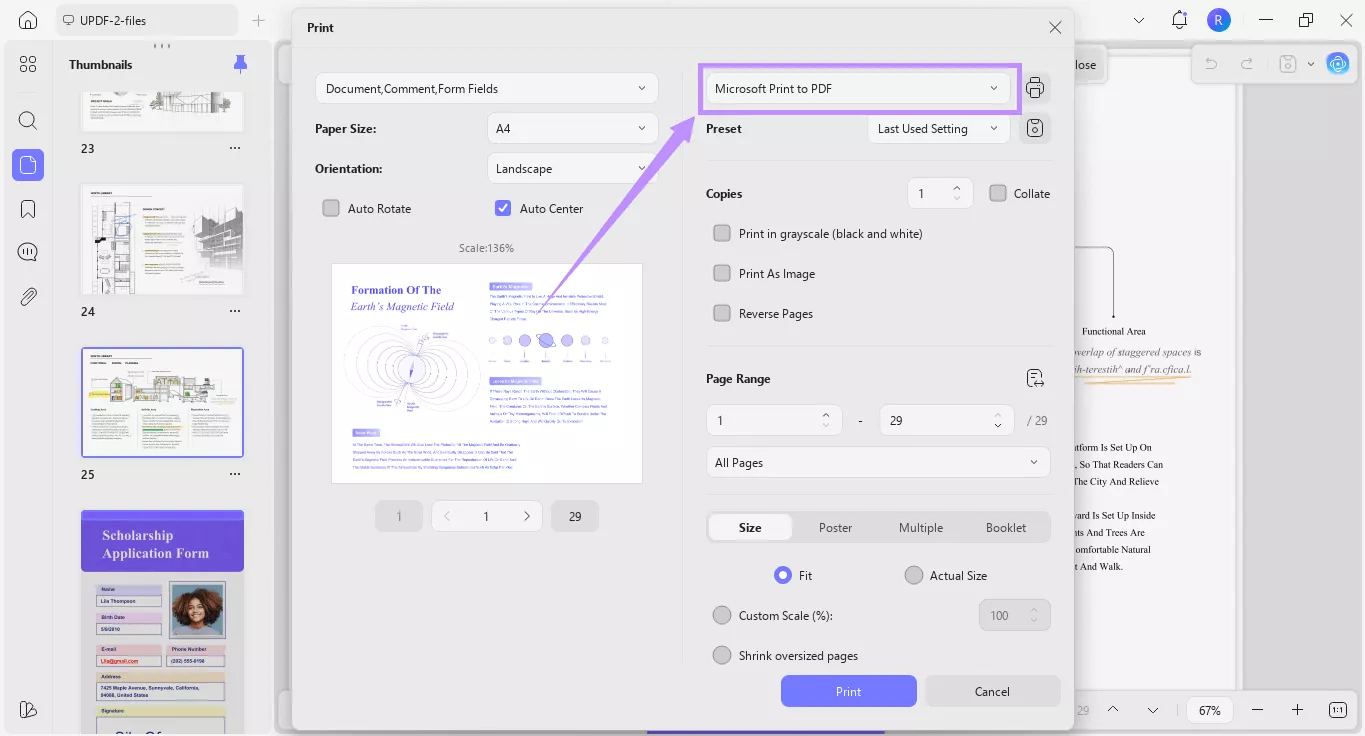Pin the Thumbnails panel

pyautogui.click(x=240, y=64)
